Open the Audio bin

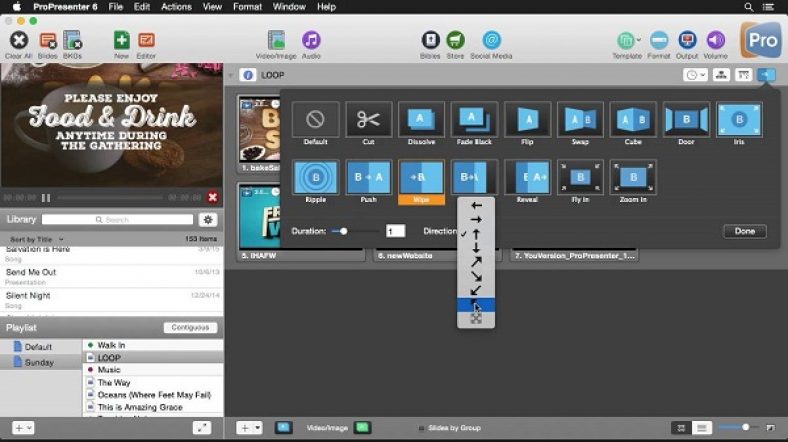311,42
